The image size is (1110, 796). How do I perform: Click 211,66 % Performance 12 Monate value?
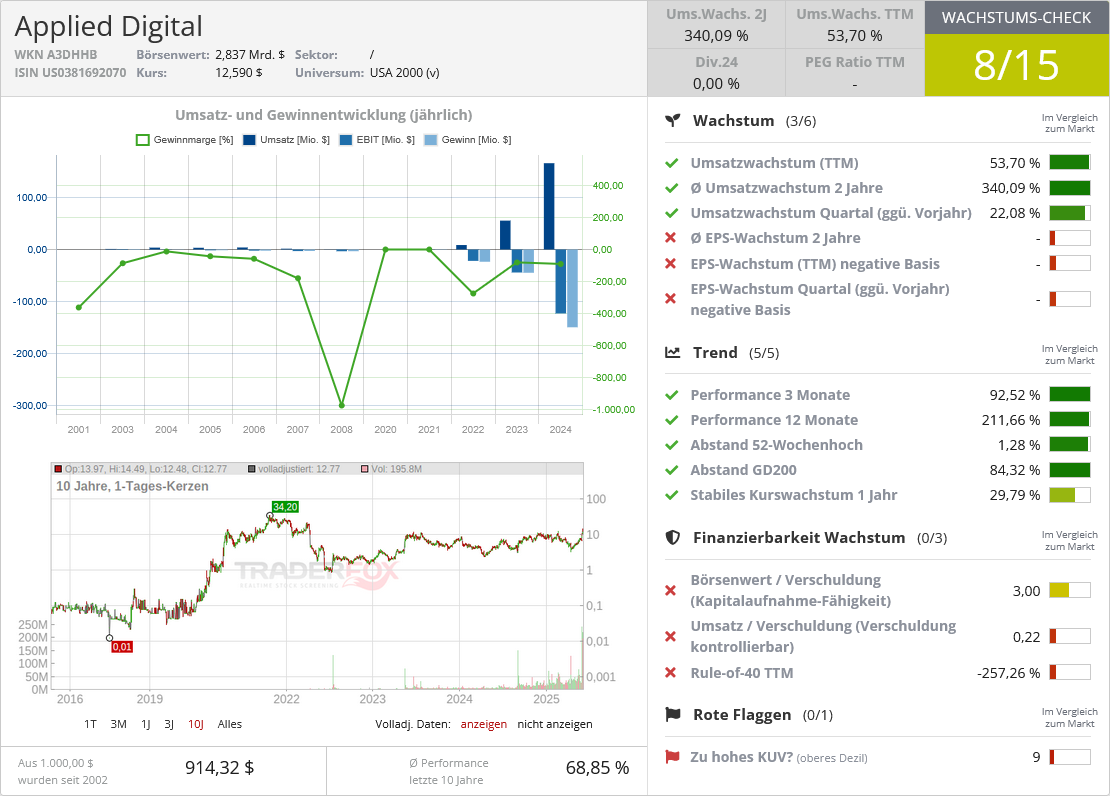pyautogui.click(x=1011, y=420)
